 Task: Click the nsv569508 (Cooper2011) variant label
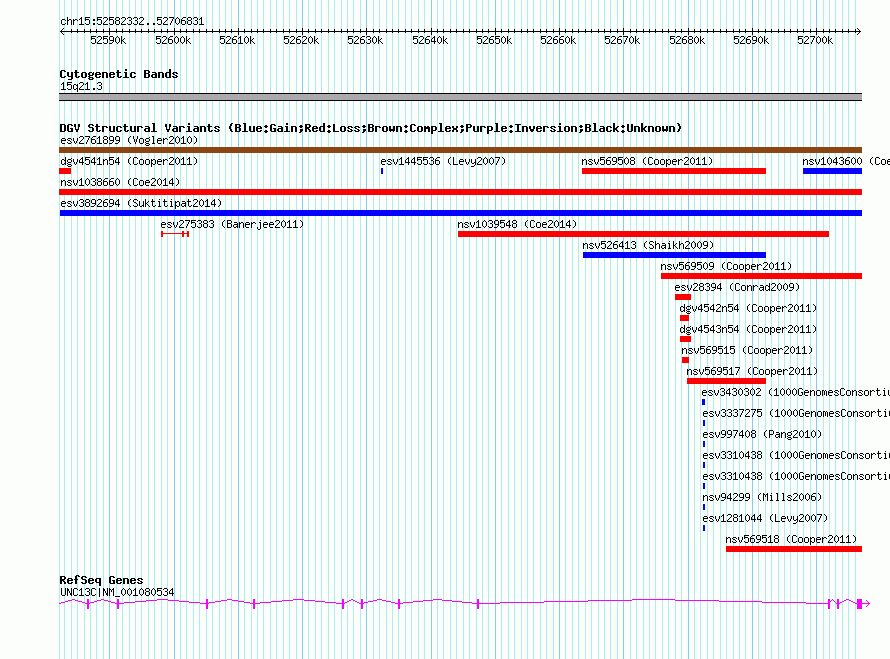click(x=647, y=161)
